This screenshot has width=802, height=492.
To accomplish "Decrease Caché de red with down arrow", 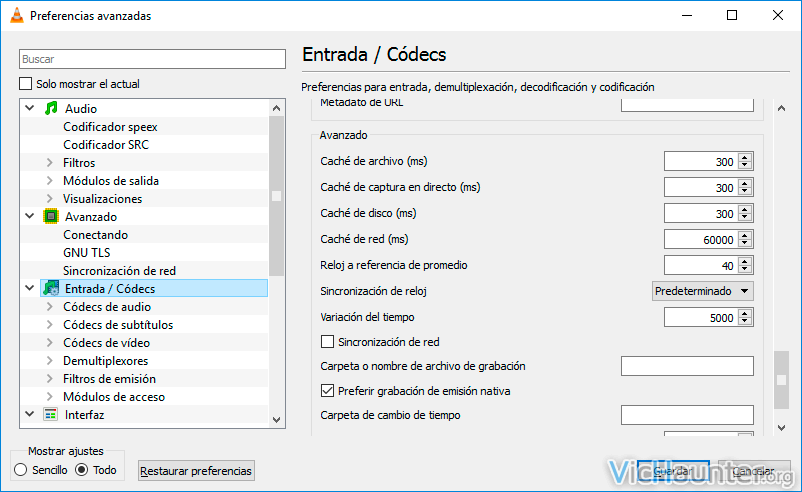I will point(745,243).
